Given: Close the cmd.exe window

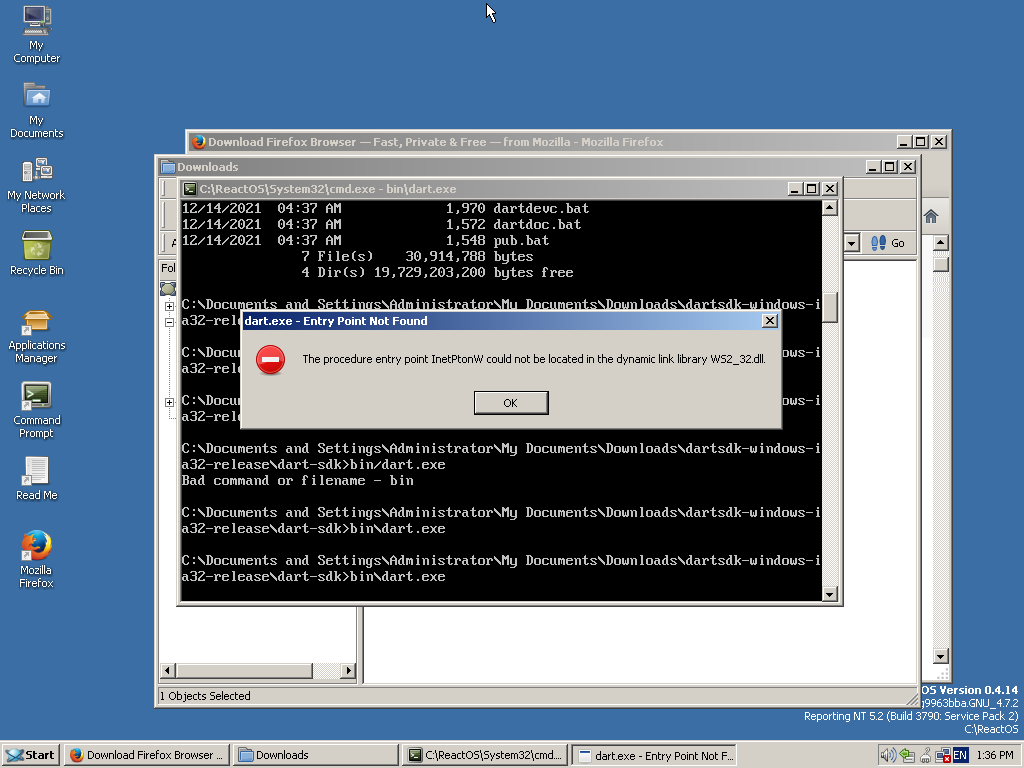Looking at the screenshot, I should pyautogui.click(x=829, y=189).
